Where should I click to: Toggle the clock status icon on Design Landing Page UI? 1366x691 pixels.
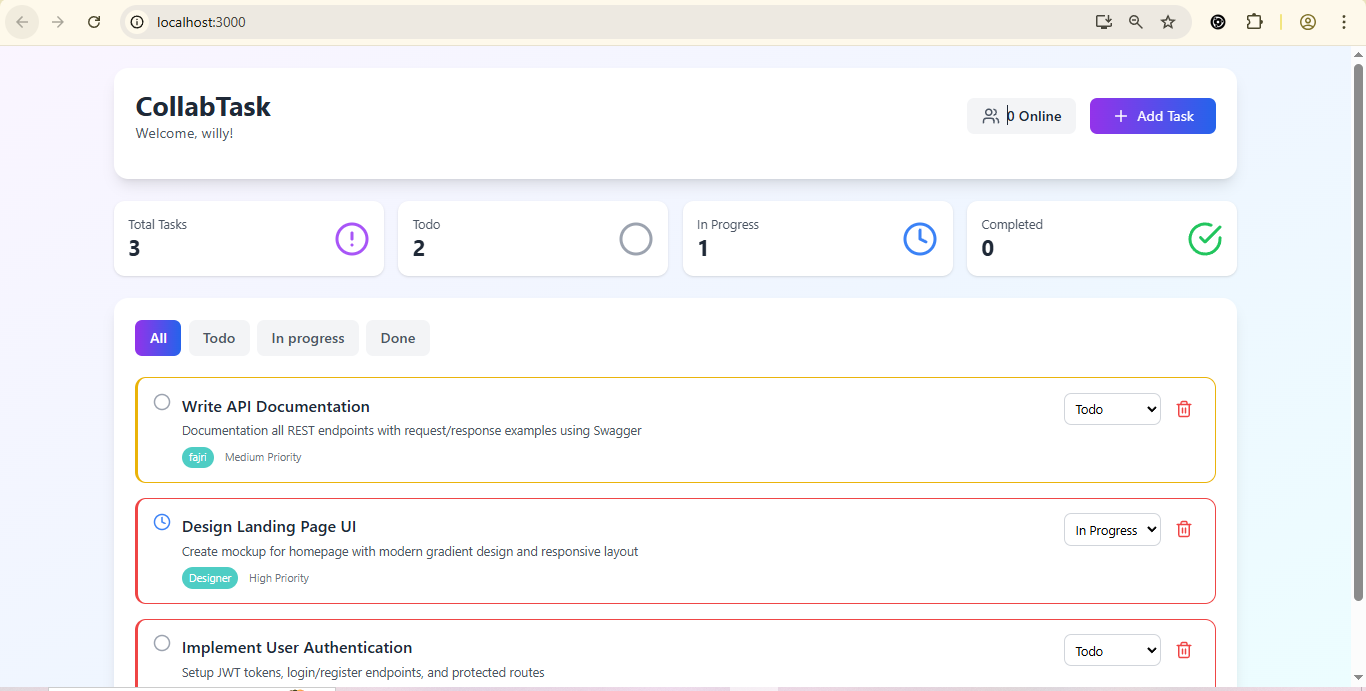(162, 522)
